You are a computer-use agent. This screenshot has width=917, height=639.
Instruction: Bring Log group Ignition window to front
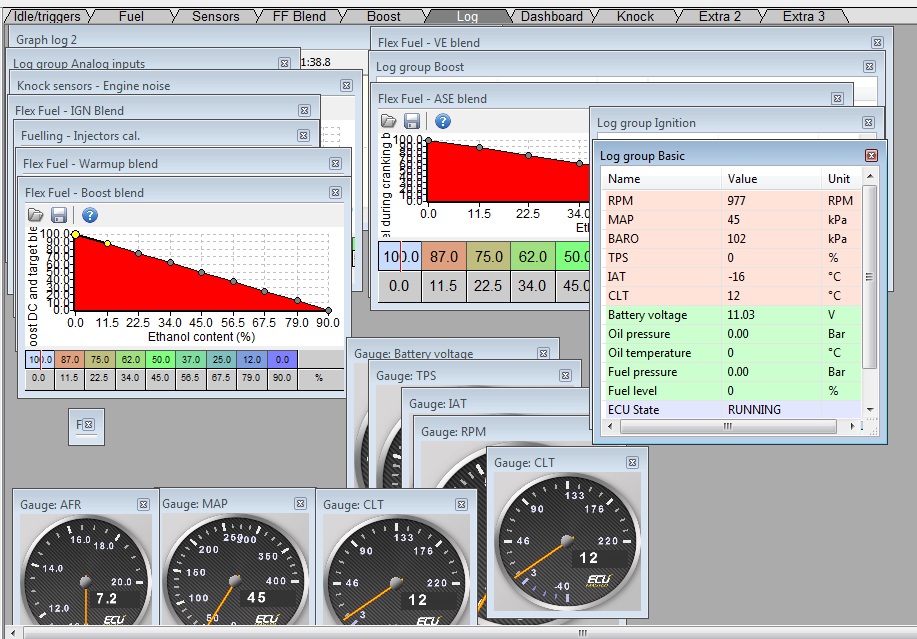(700, 123)
